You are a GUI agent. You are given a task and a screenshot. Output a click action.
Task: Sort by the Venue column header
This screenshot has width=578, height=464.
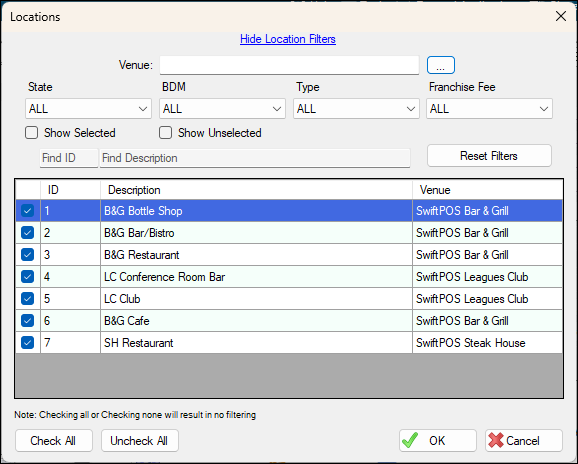point(488,190)
